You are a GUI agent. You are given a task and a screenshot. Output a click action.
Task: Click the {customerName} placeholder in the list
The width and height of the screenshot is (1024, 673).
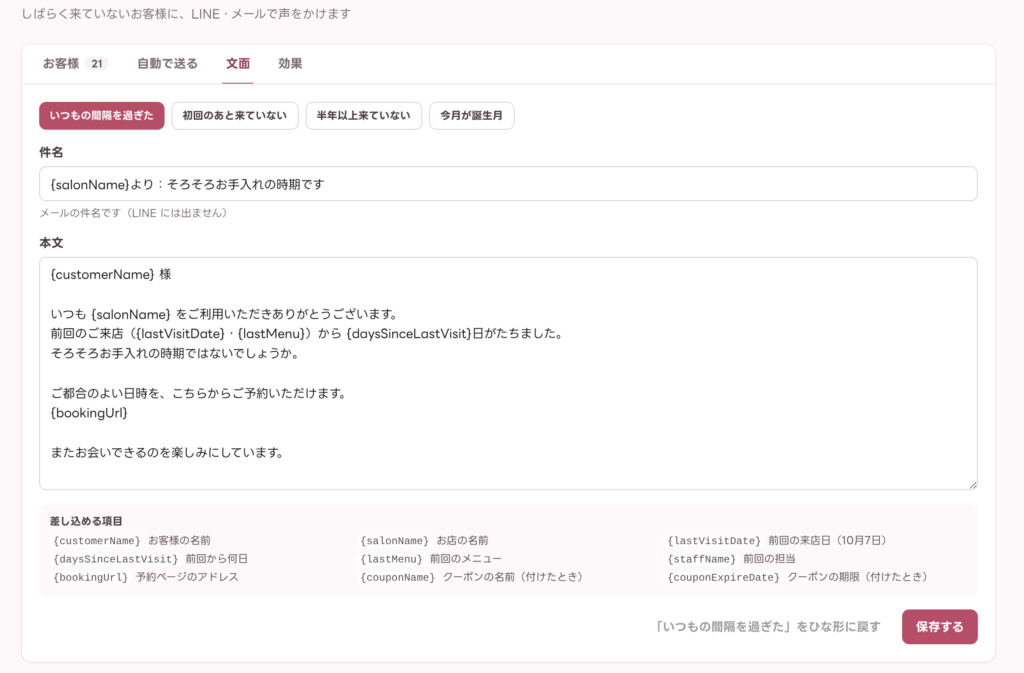pos(97,540)
